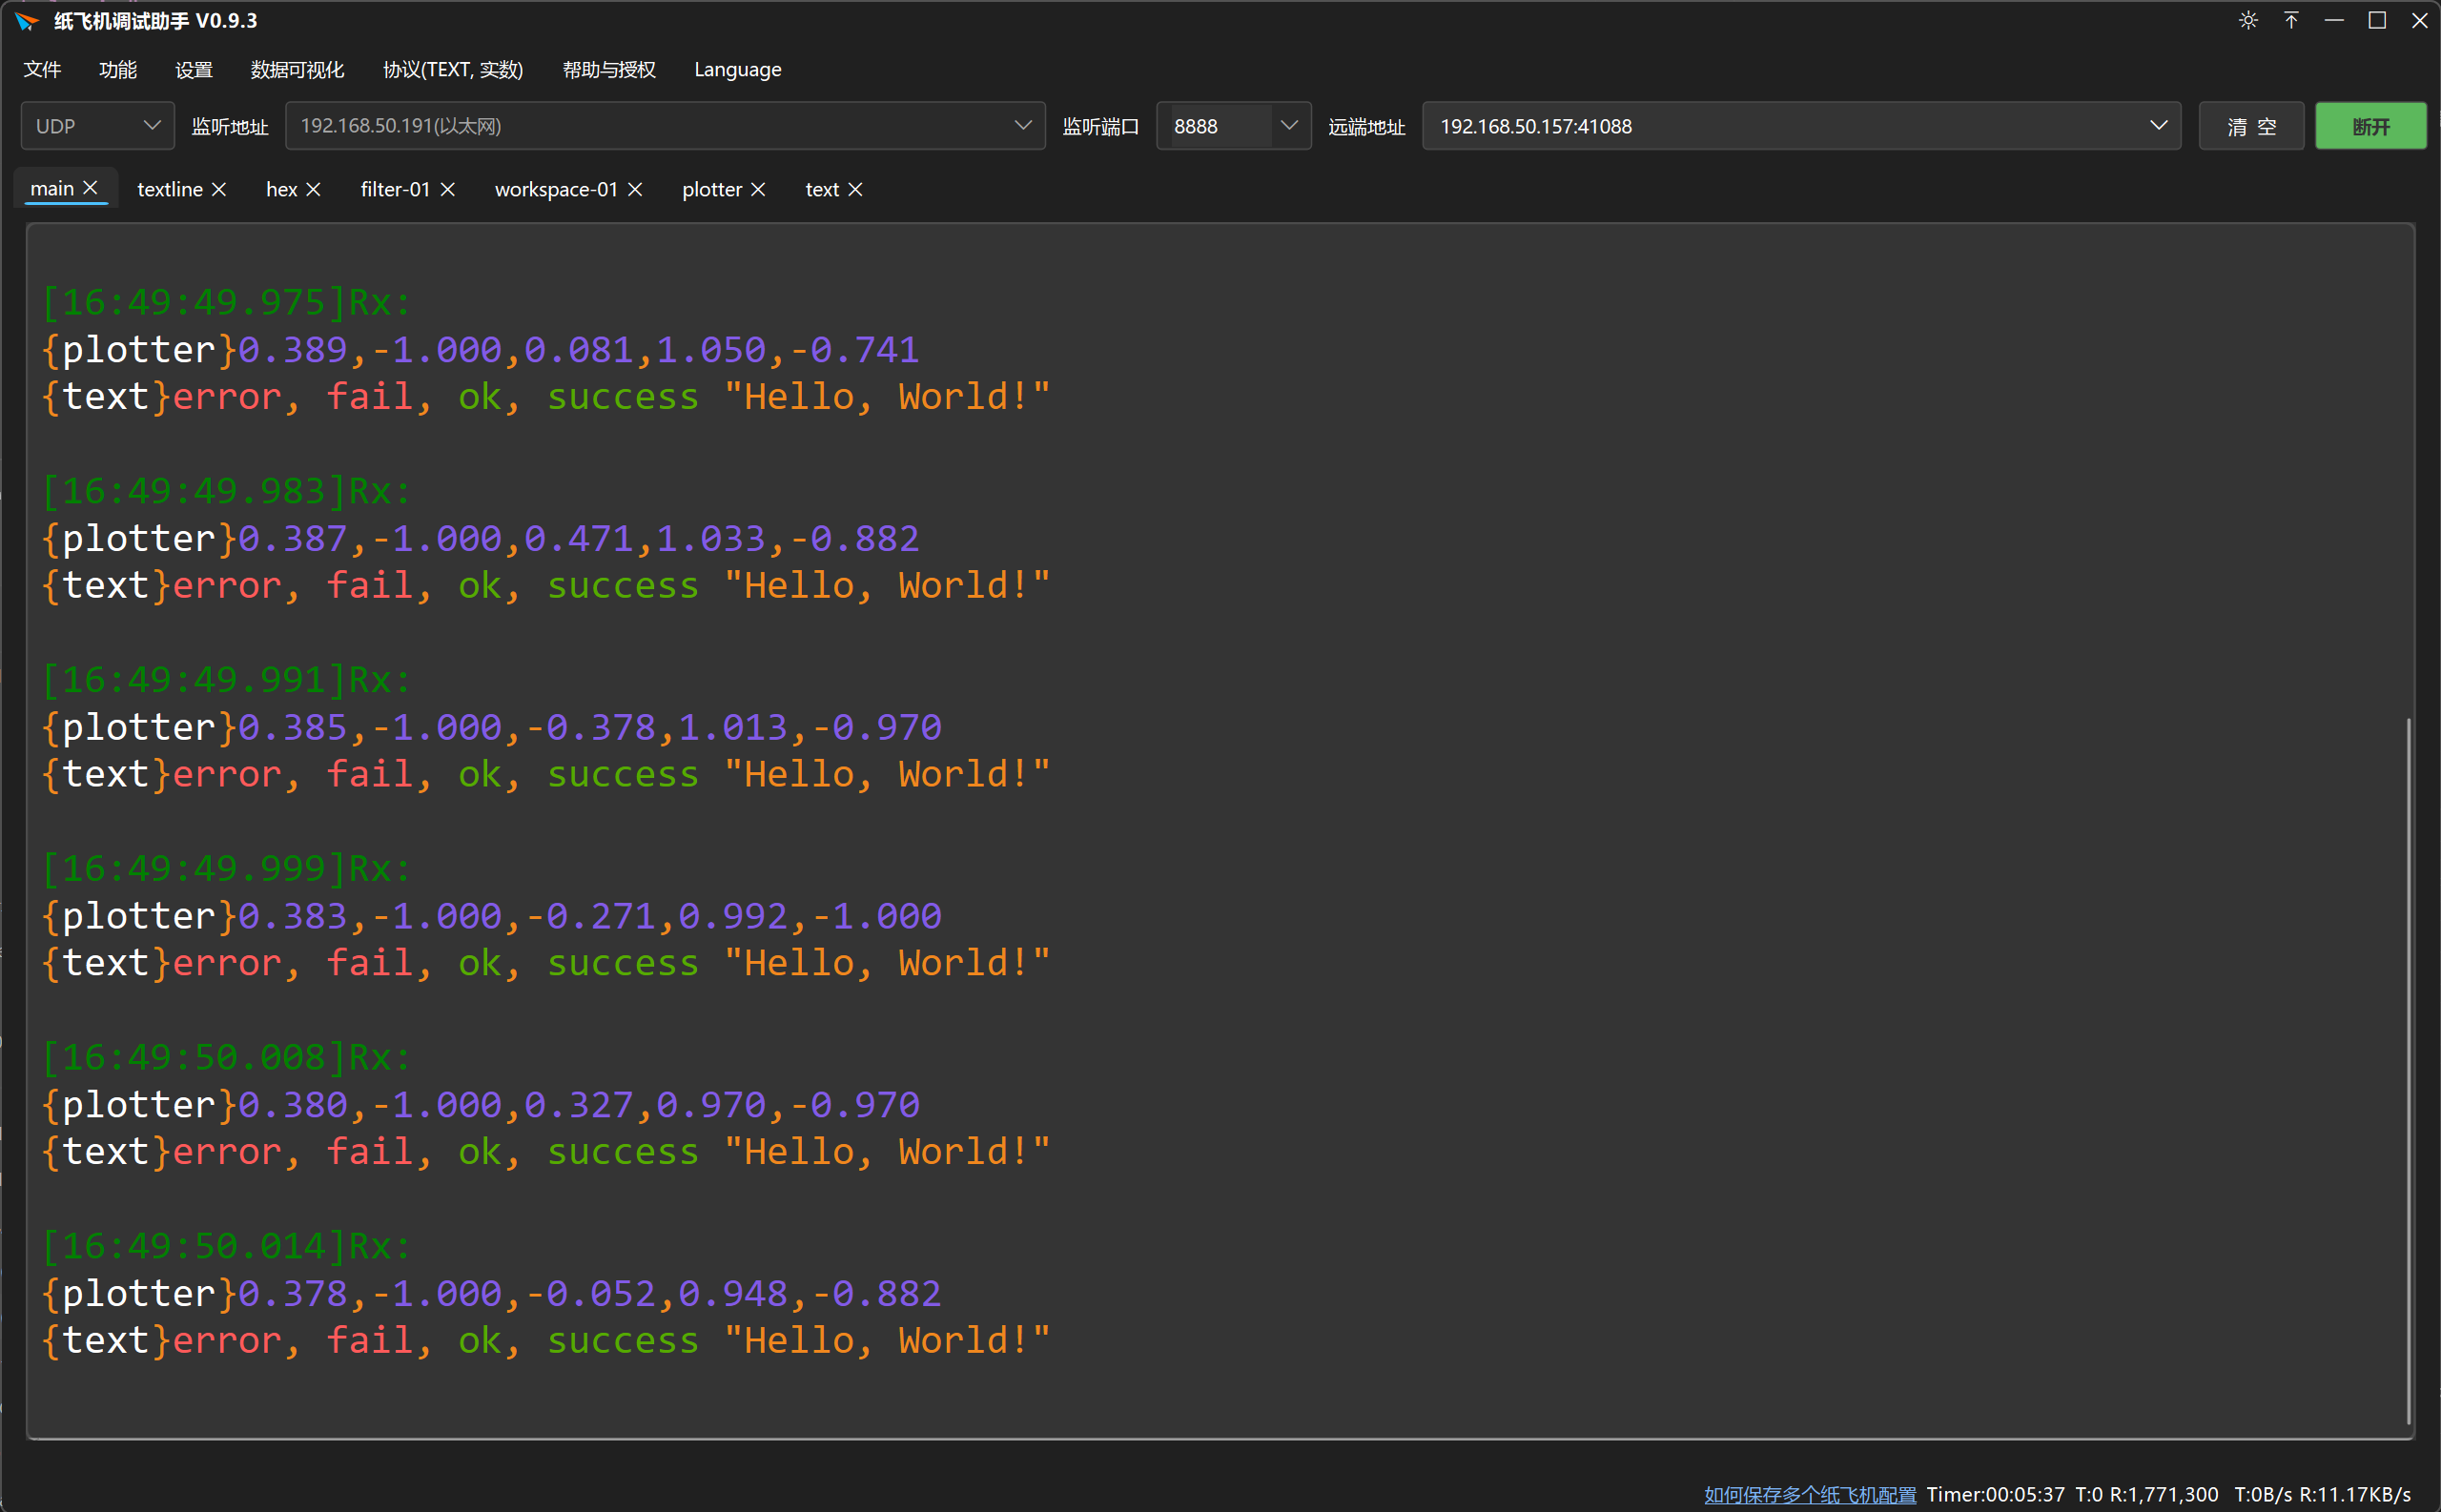2441x1512 pixels.
Task: Open the 数据可视化 menu
Action: pos(297,69)
